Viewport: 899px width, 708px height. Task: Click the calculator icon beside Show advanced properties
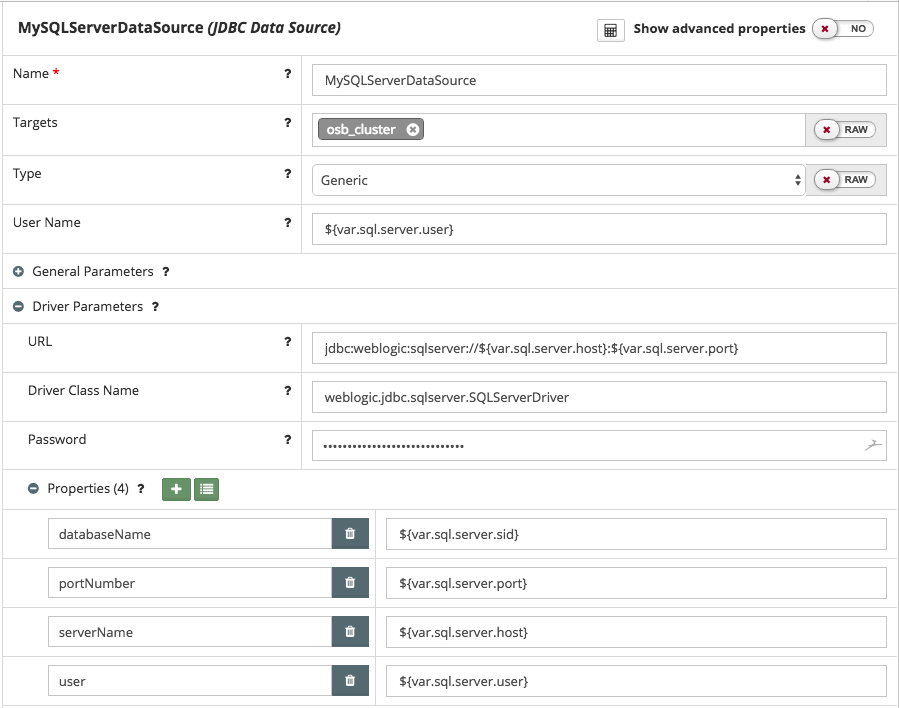click(610, 30)
